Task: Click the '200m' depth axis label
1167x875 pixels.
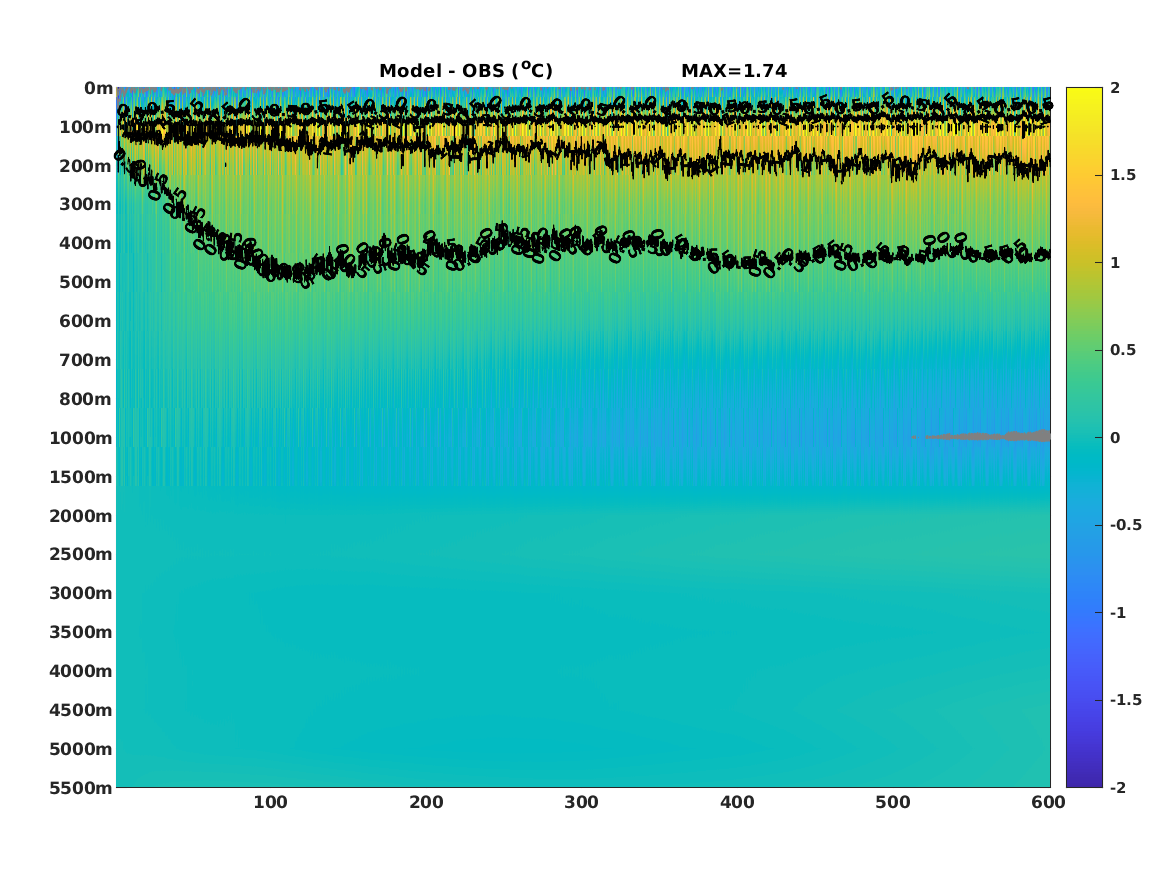Action: (x=86, y=166)
